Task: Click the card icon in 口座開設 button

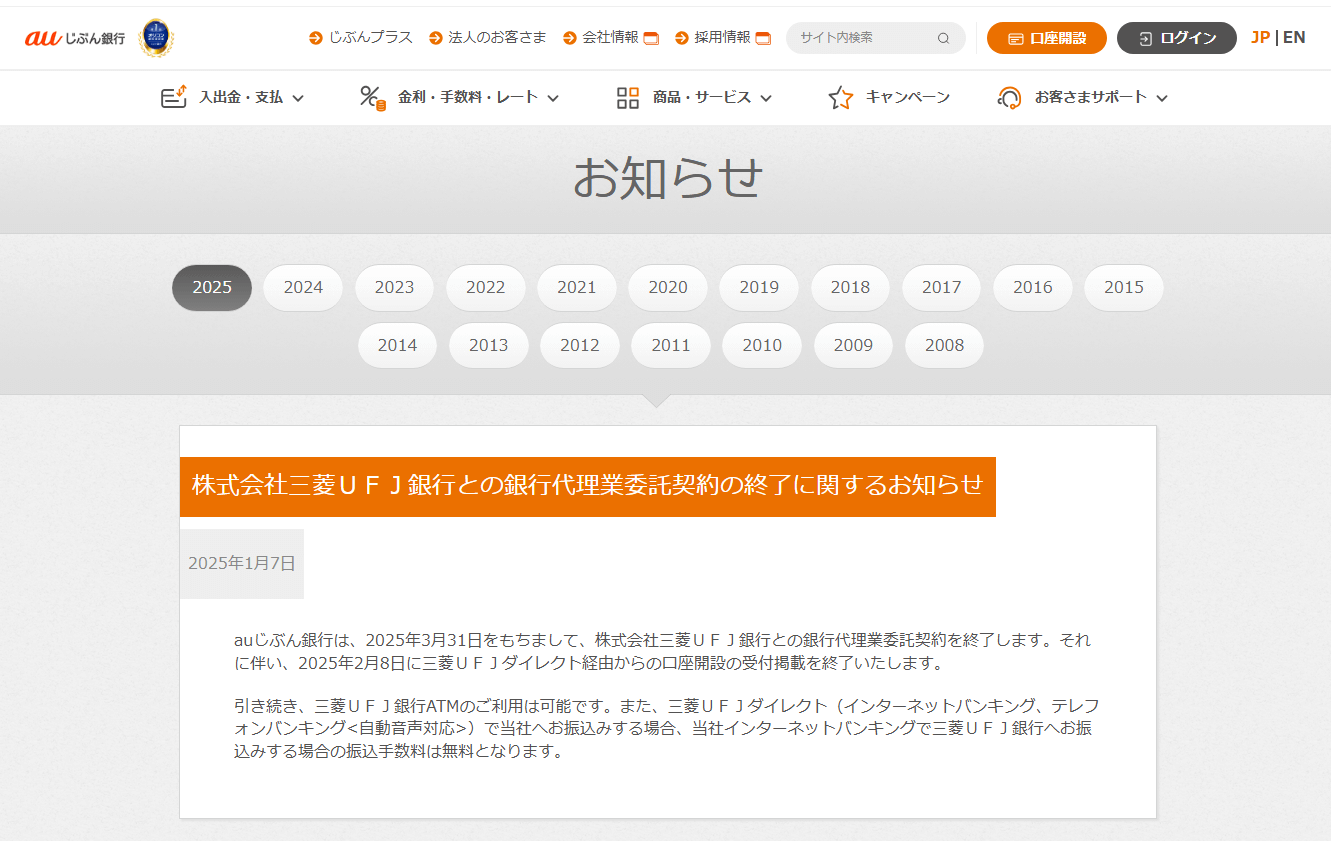Action: pyautogui.click(x=1016, y=39)
